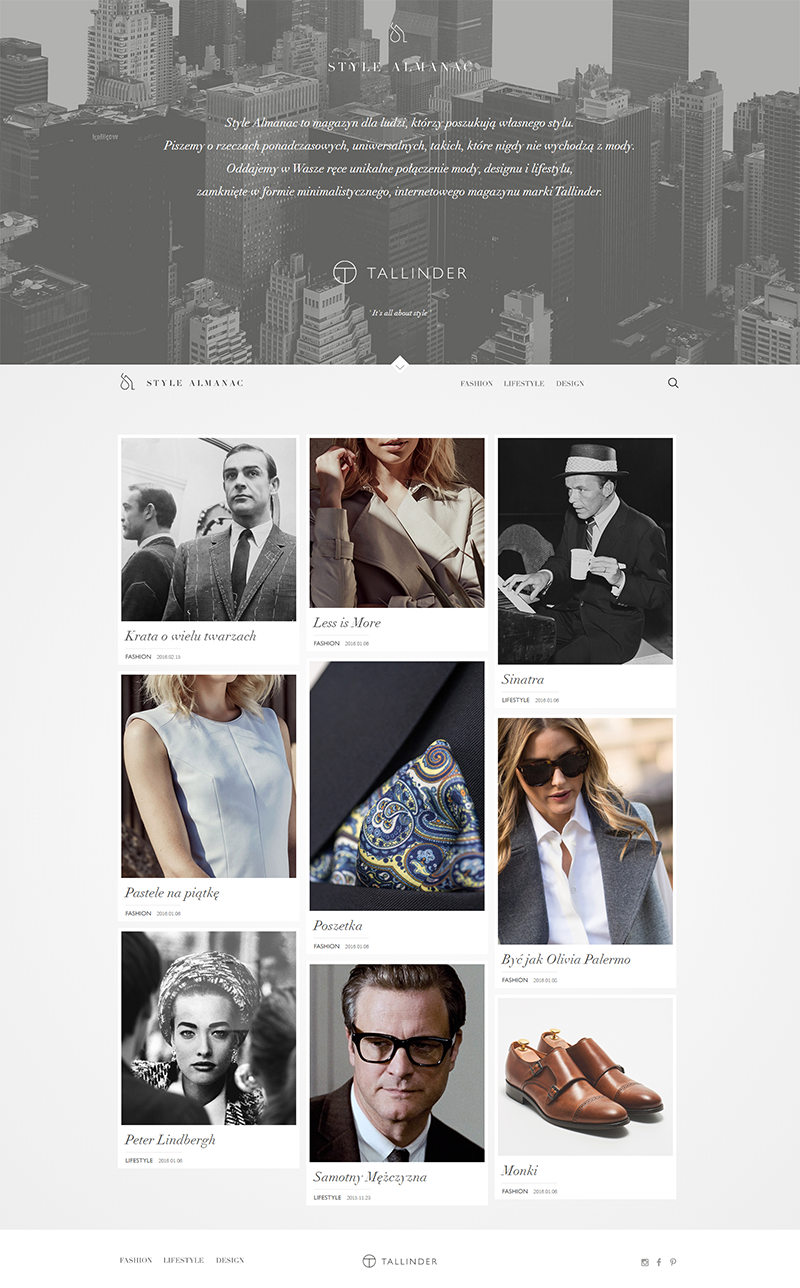Open search with the magnifier icon

click(x=673, y=383)
